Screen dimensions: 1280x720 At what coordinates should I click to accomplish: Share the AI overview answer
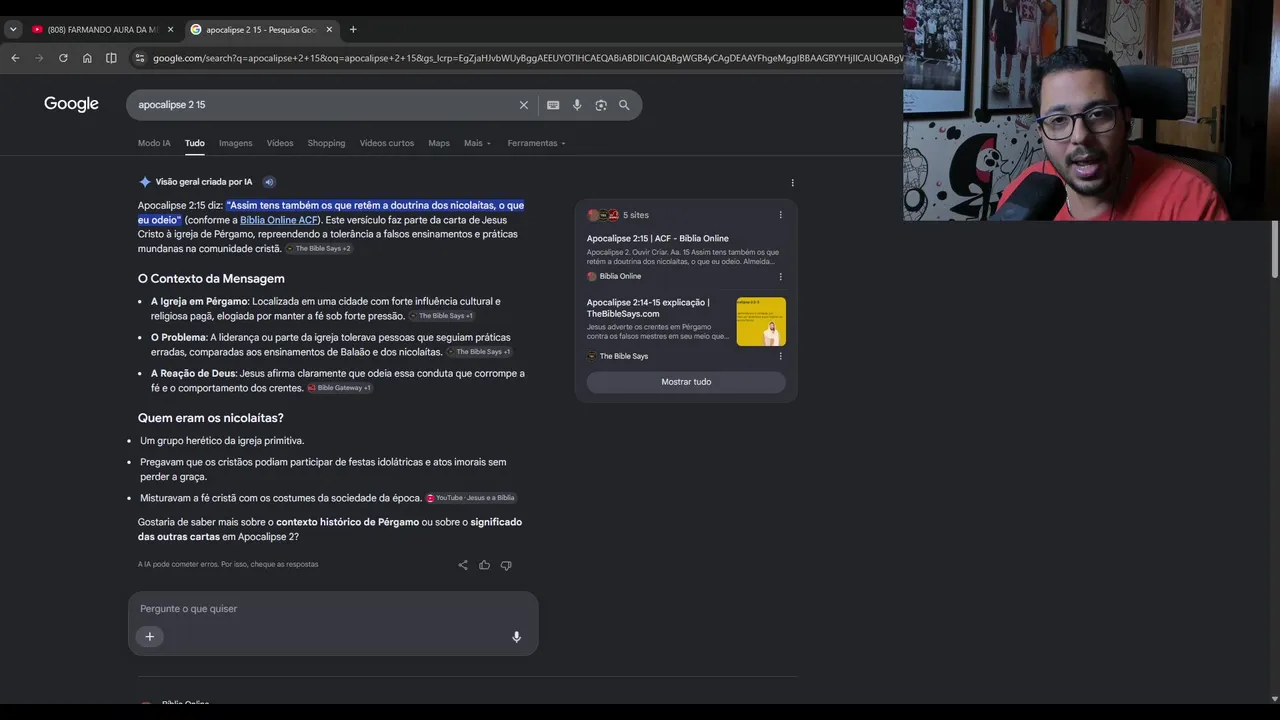463,565
